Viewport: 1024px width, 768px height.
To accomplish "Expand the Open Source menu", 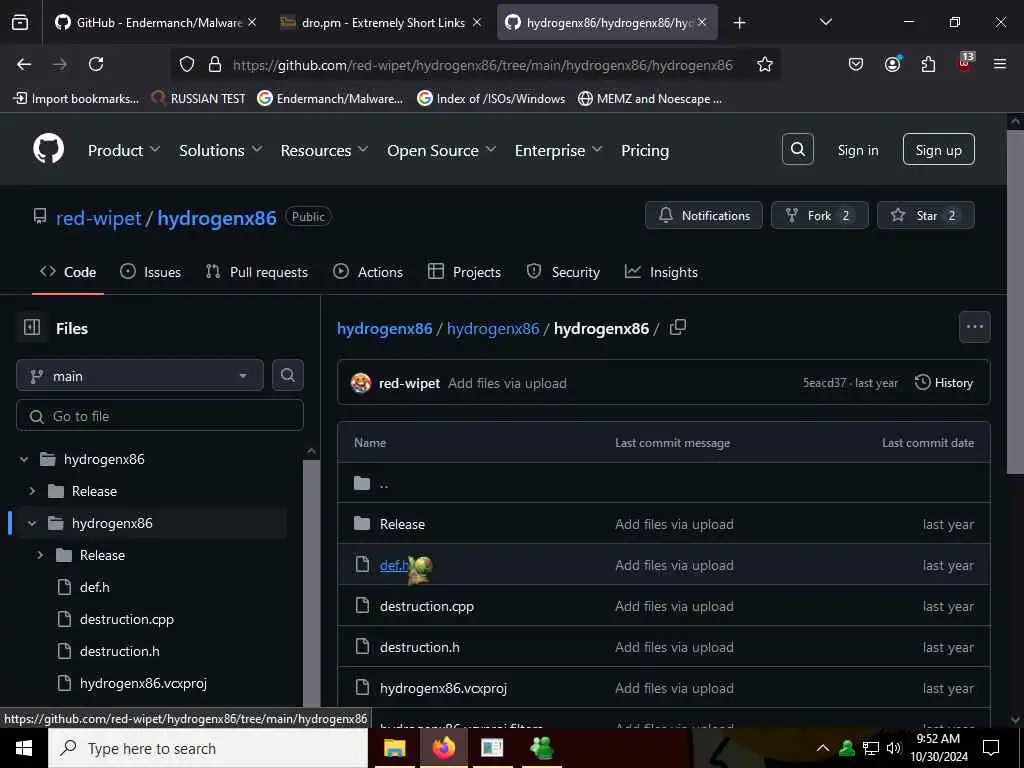I will pyautogui.click(x=441, y=150).
